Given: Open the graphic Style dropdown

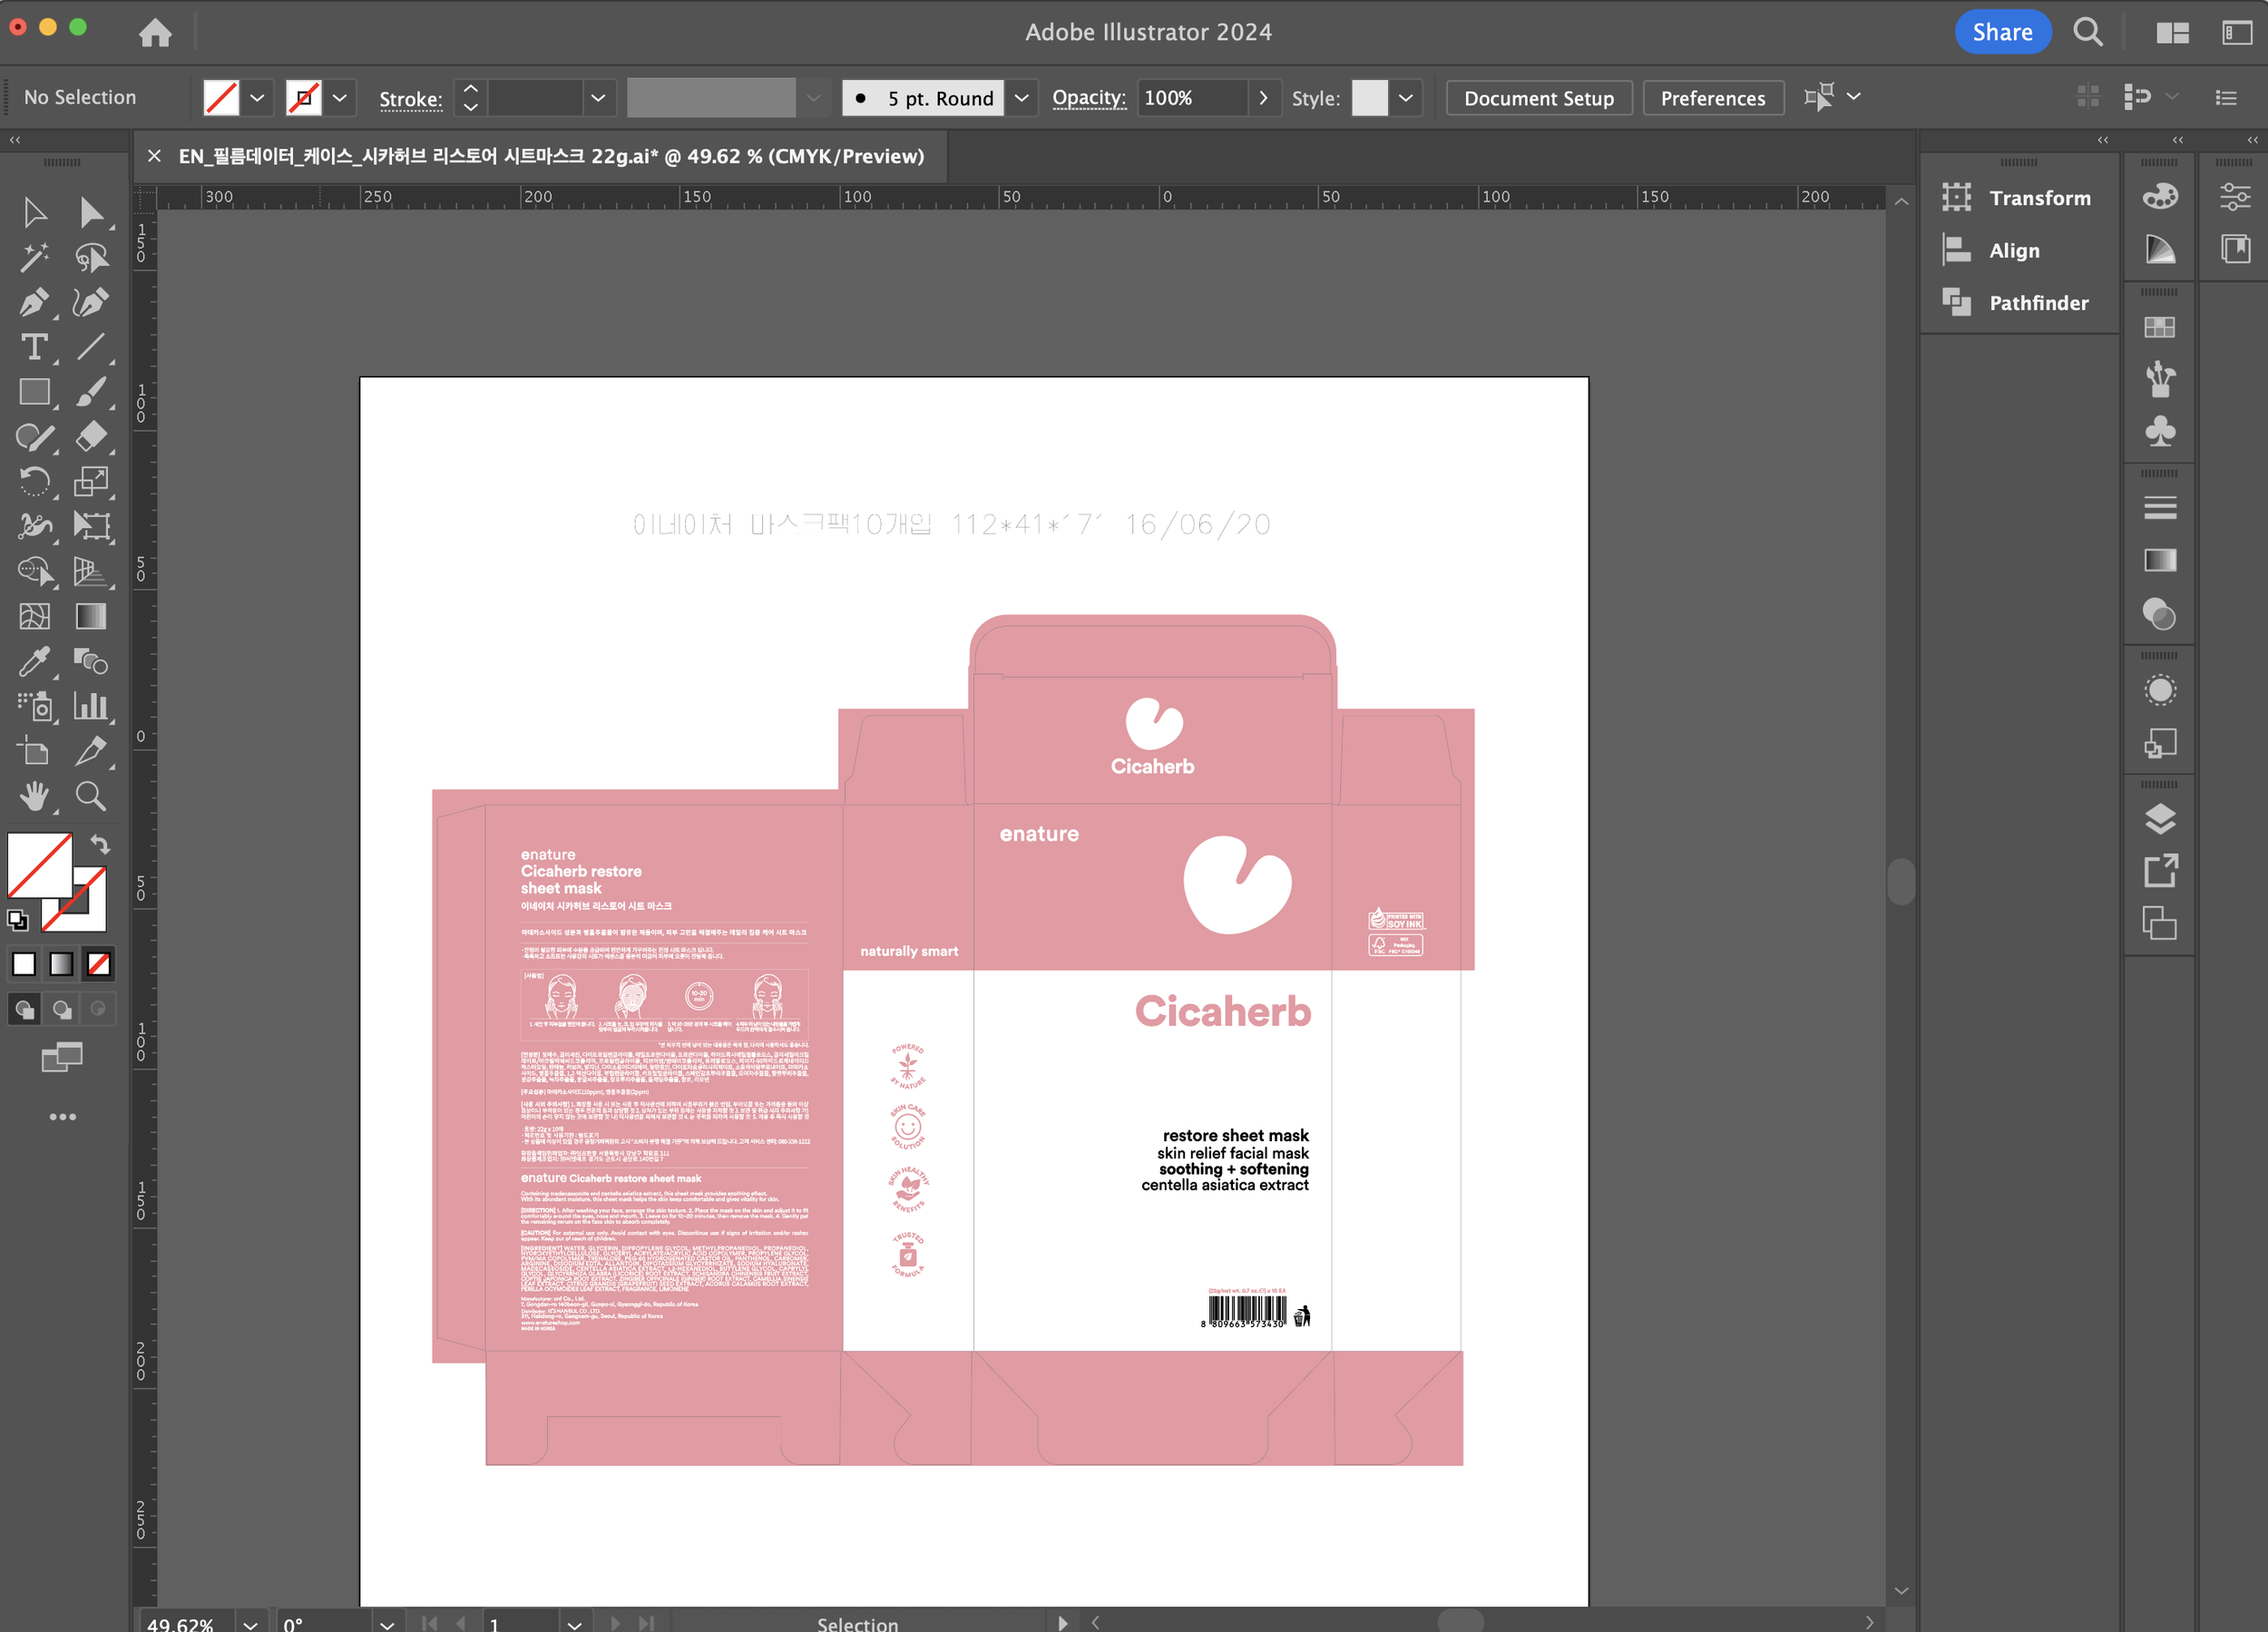Looking at the screenshot, I should tap(1405, 98).
